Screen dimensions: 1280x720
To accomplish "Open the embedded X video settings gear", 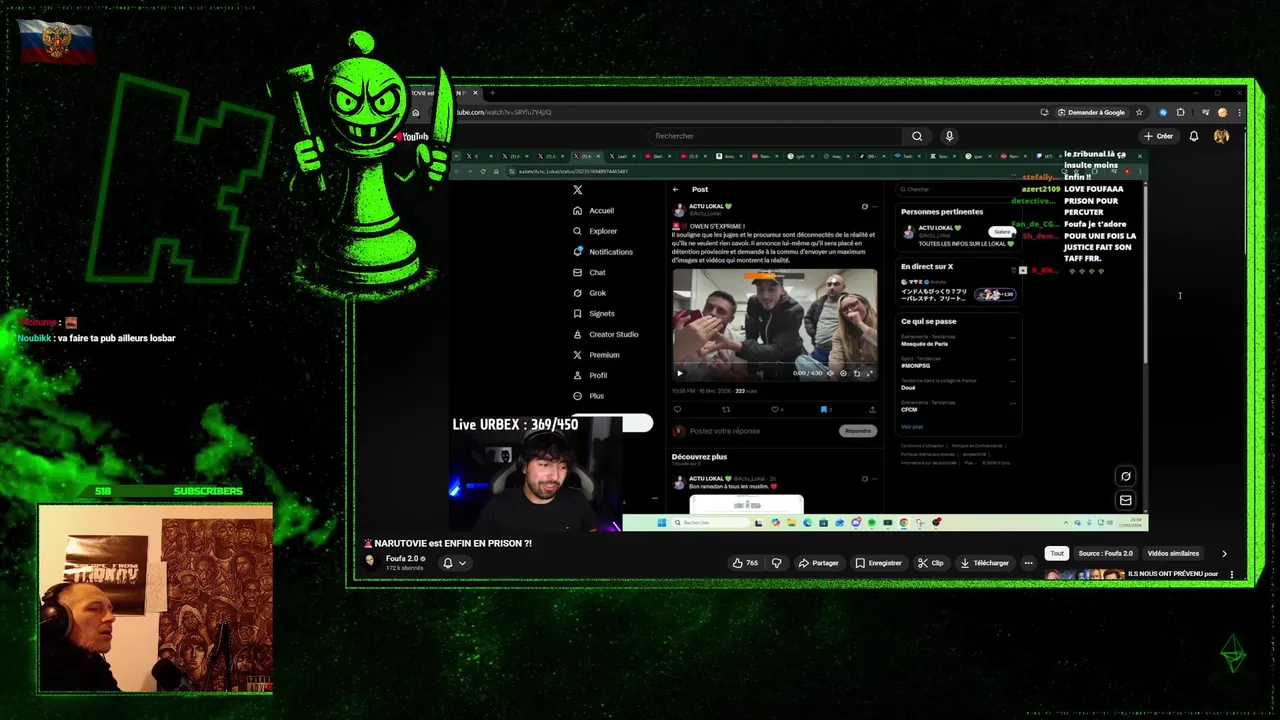I will coord(843,373).
